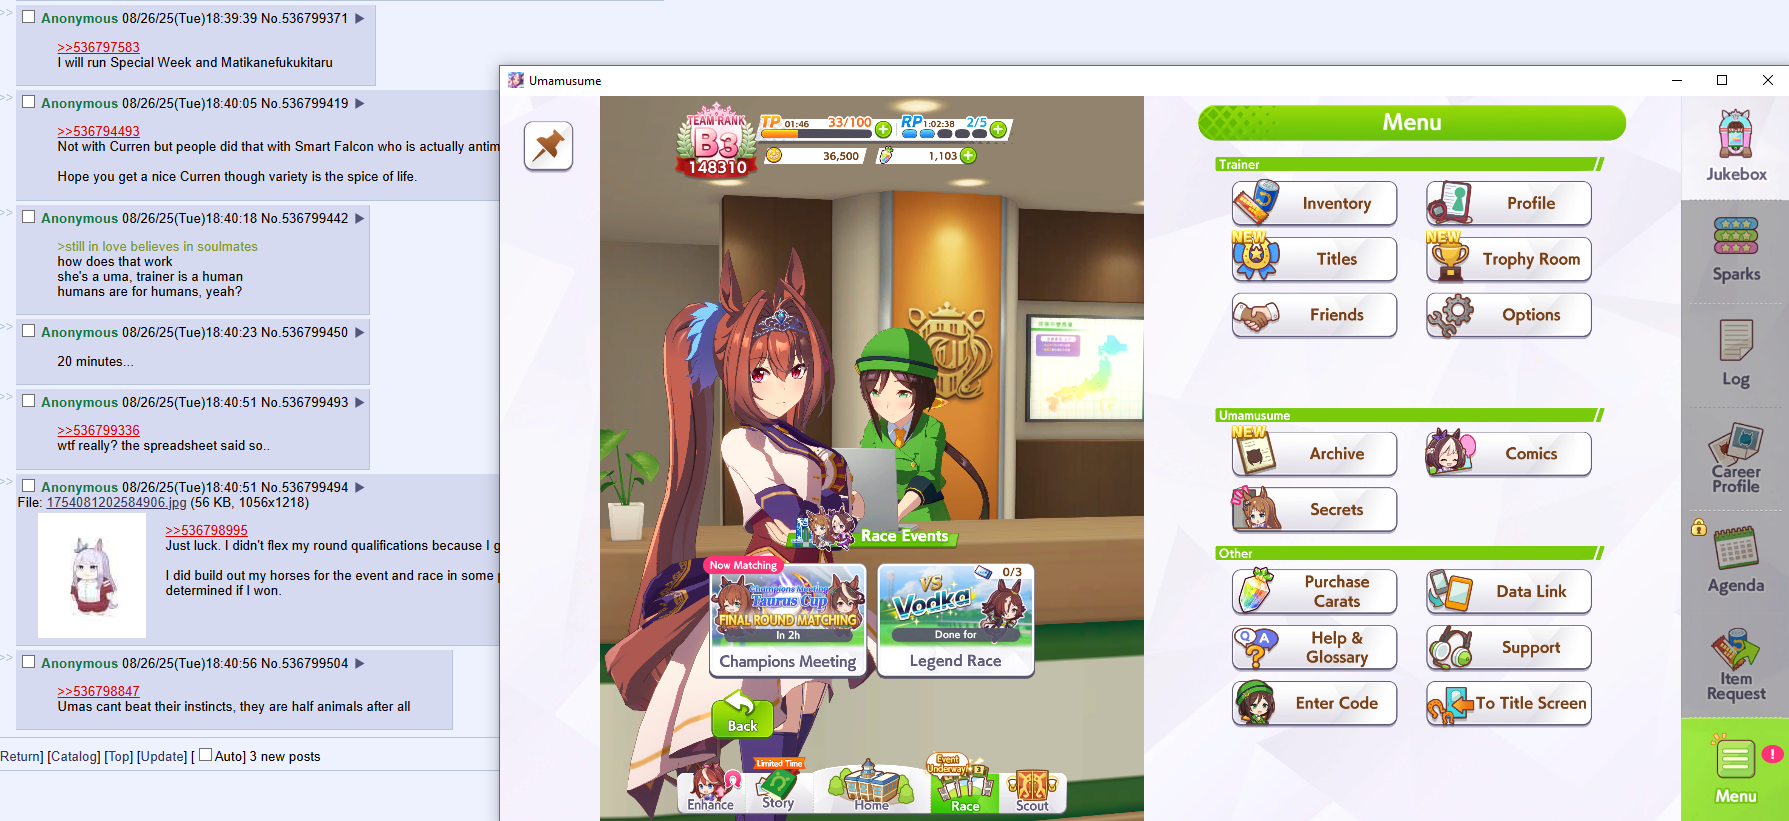Expand post menu arrow for No.536799504
The width and height of the screenshot is (1789, 821).
(x=360, y=663)
